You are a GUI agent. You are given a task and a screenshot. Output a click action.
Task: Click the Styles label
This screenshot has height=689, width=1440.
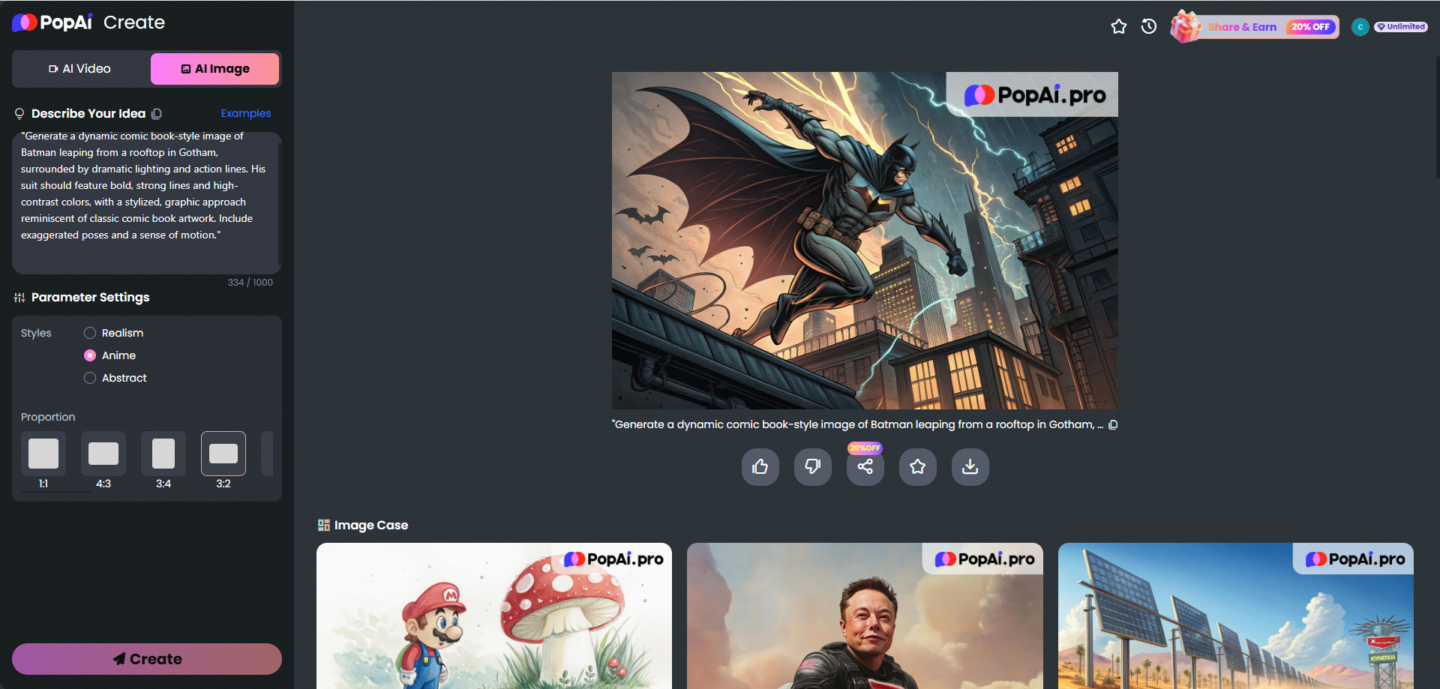[36, 333]
